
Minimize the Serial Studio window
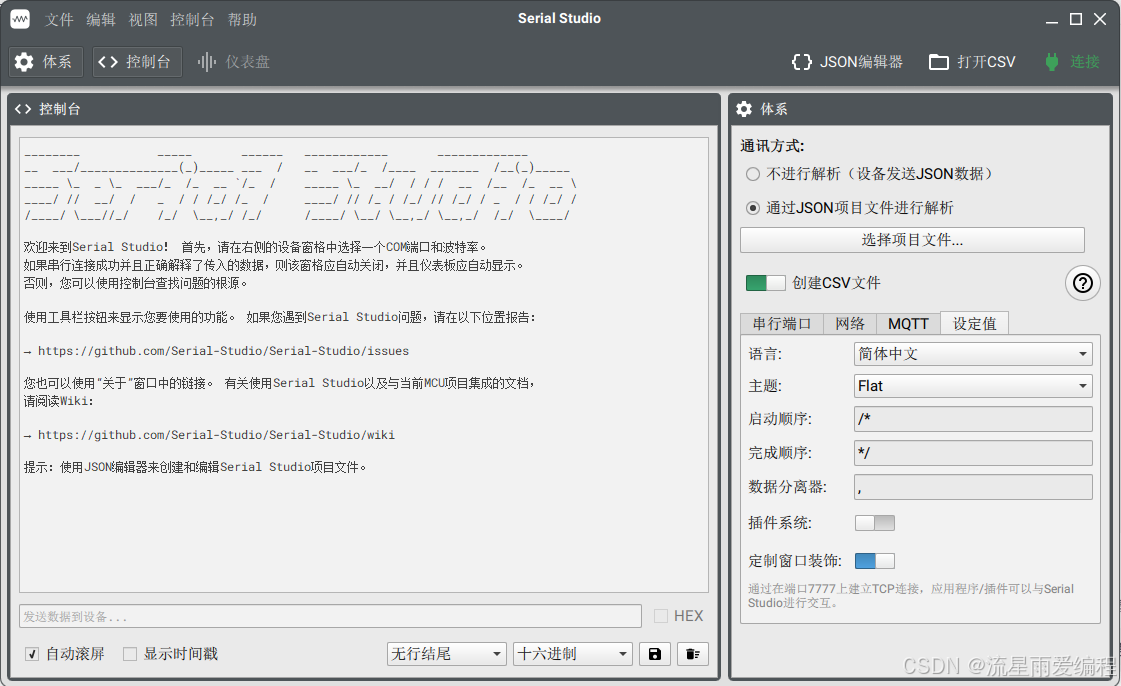coord(1052,19)
